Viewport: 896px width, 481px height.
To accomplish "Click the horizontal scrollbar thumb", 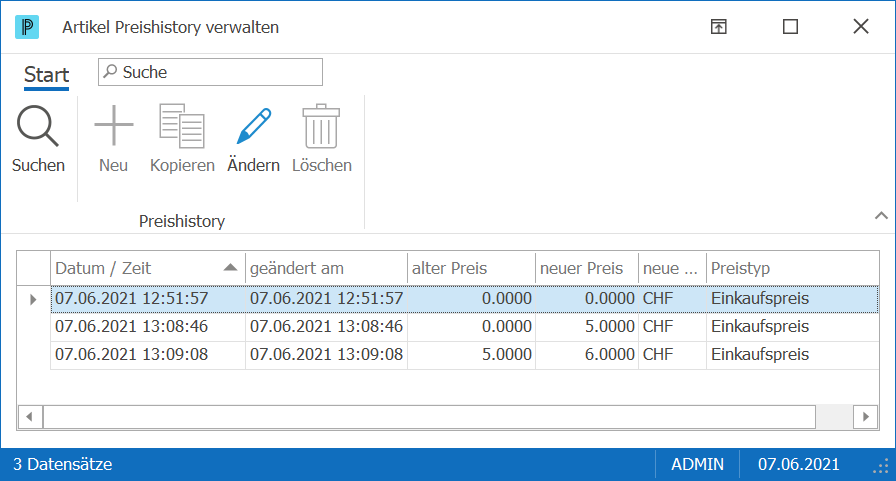I will 429,417.
